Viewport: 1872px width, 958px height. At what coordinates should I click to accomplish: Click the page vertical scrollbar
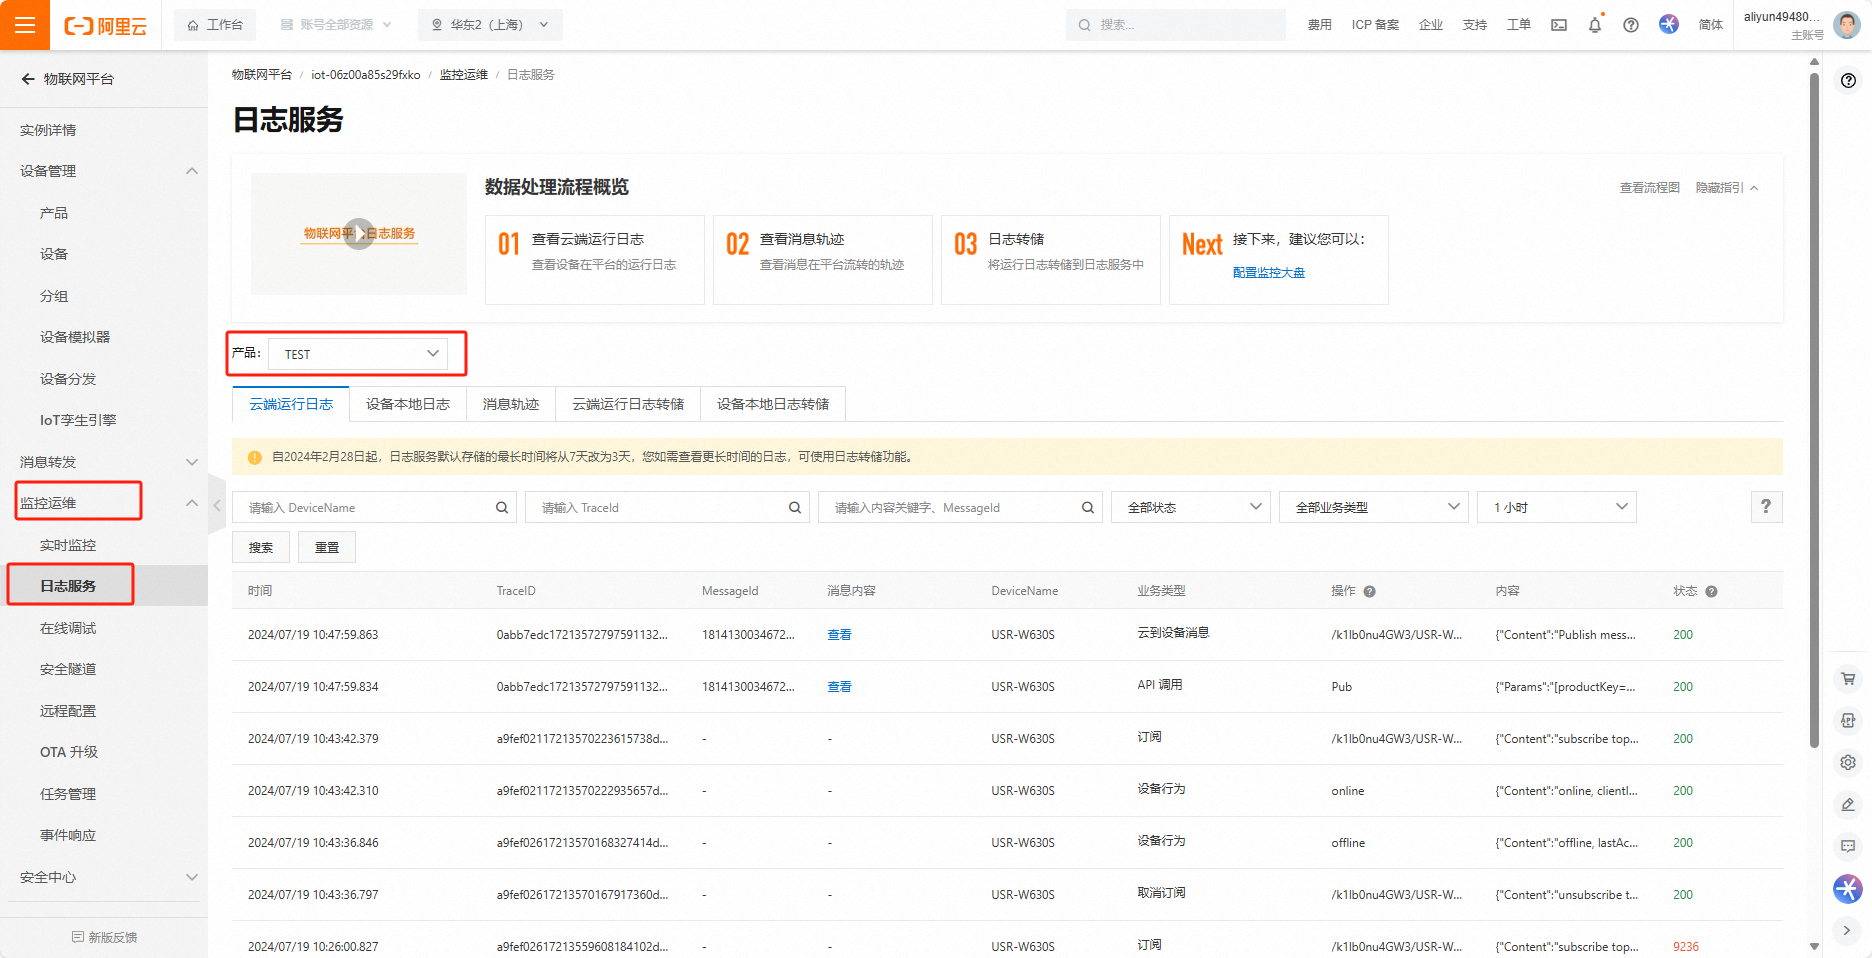(1814, 400)
